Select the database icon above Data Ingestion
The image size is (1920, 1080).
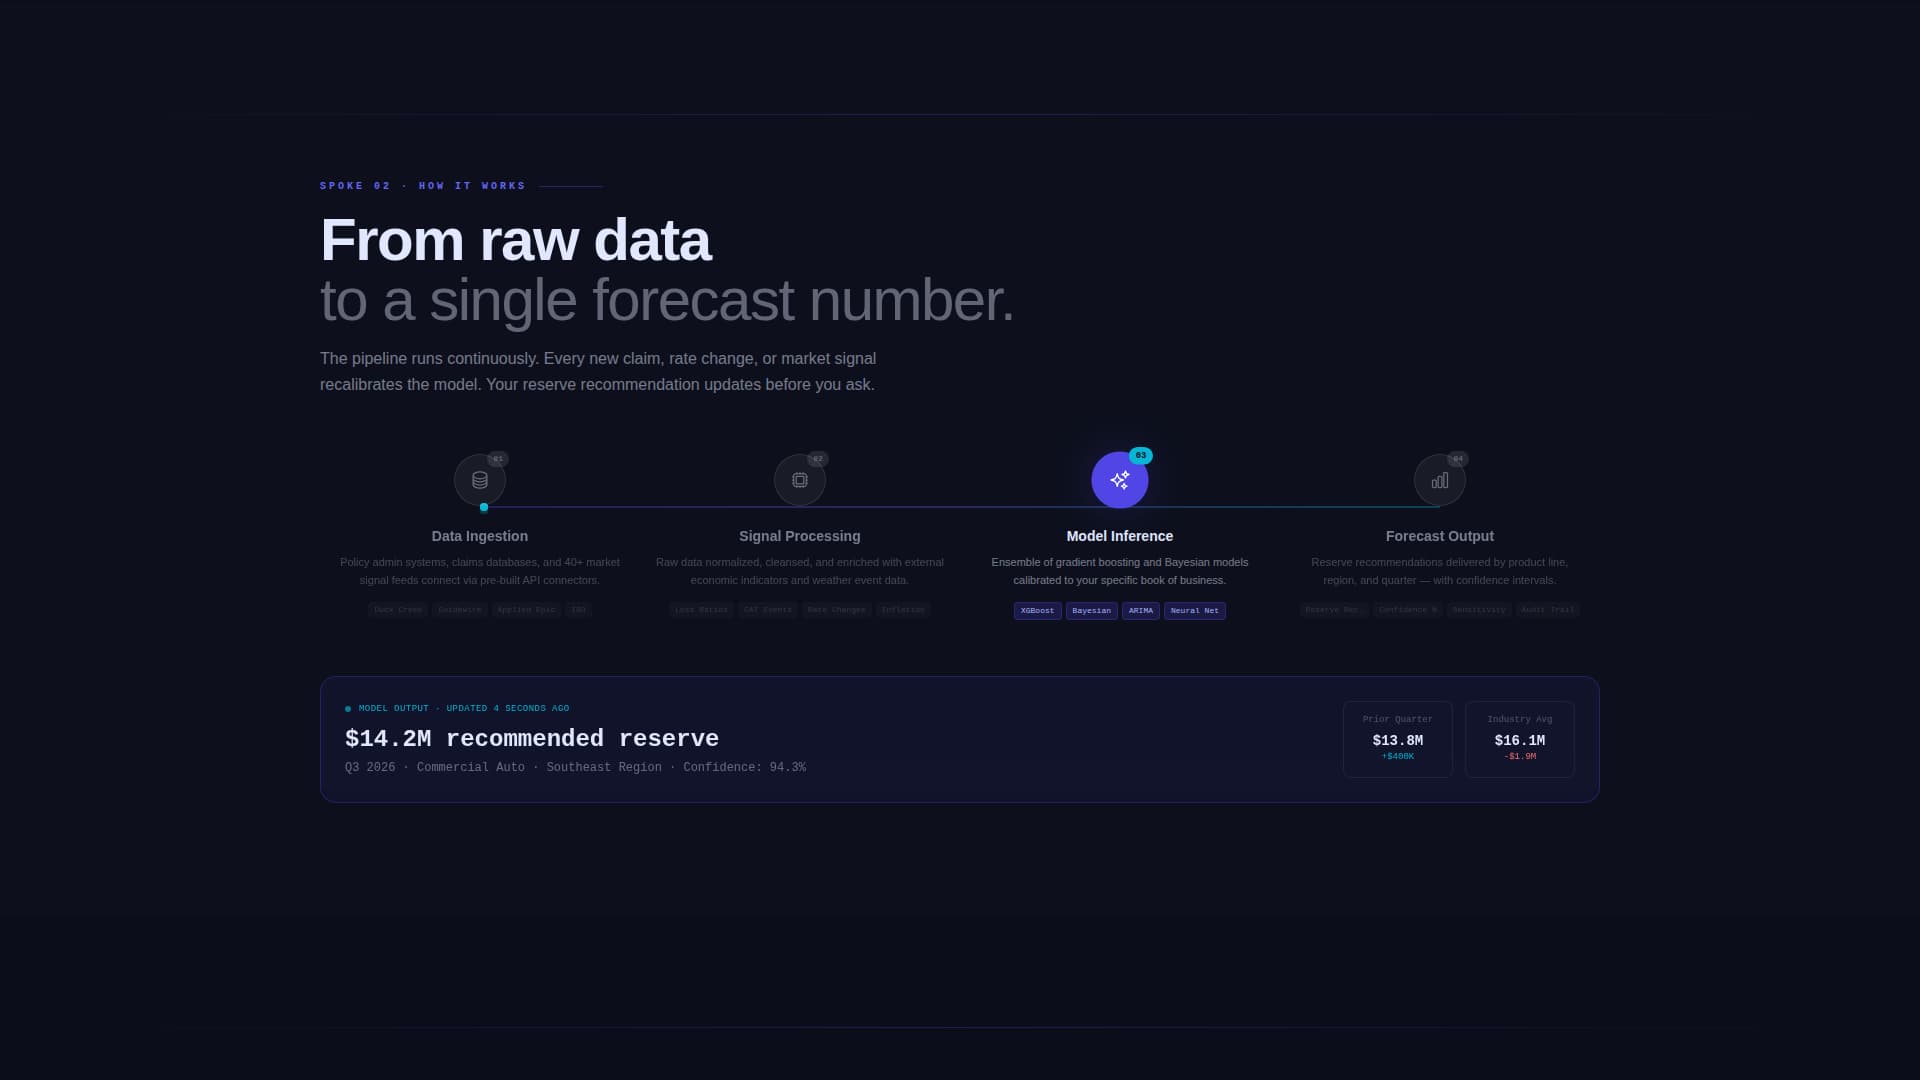click(479, 479)
